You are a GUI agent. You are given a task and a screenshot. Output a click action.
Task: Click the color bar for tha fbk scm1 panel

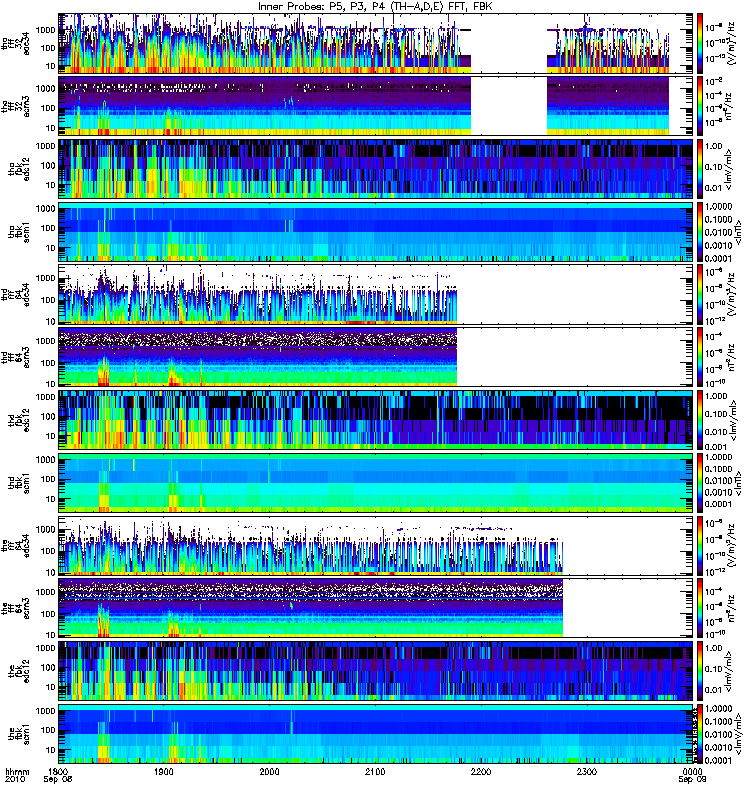(700, 232)
